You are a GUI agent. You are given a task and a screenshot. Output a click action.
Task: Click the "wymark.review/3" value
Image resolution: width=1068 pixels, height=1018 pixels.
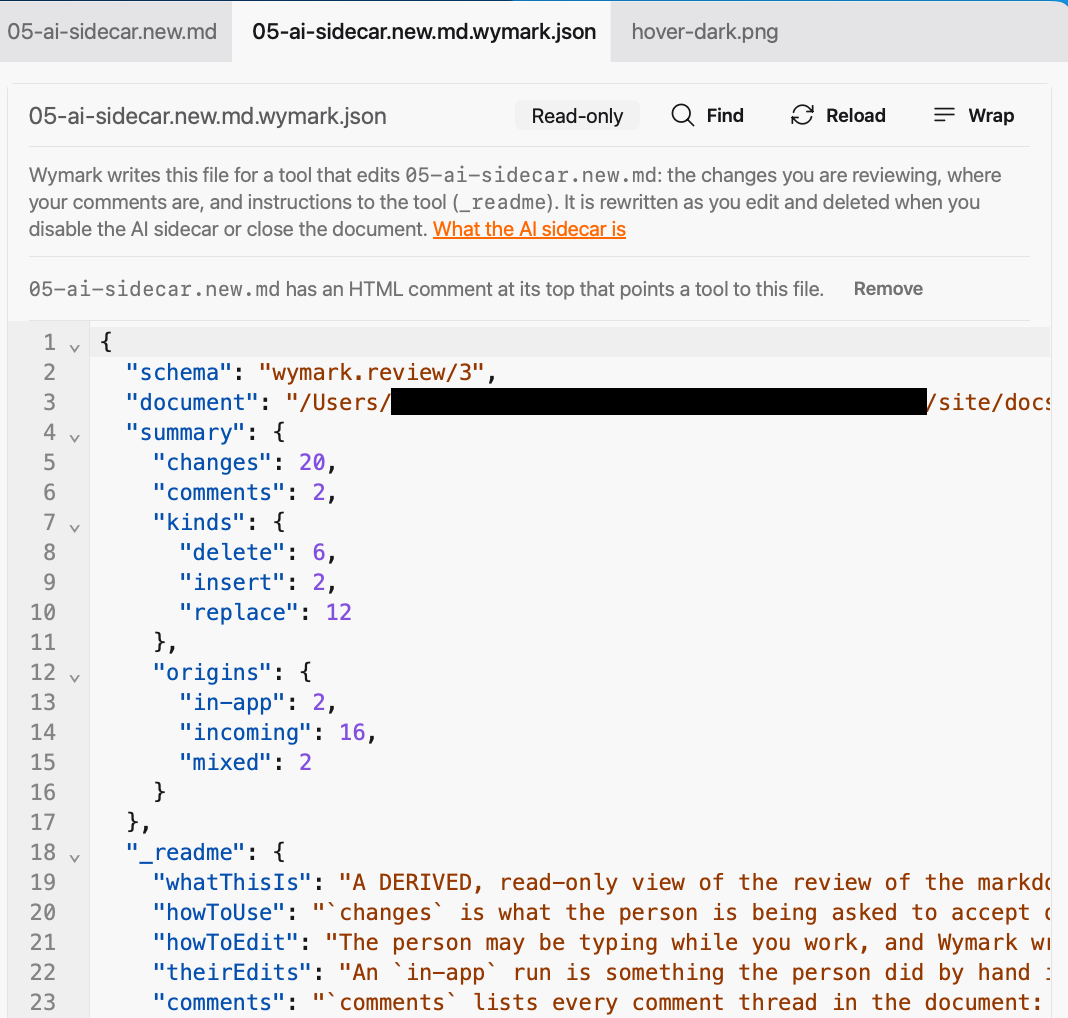pyautogui.click(x=371, y=372)
